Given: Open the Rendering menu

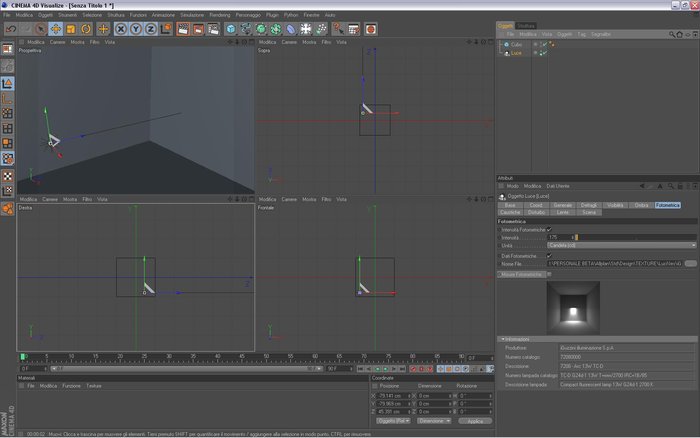Looking at the screenshot, I should (220, 15).
